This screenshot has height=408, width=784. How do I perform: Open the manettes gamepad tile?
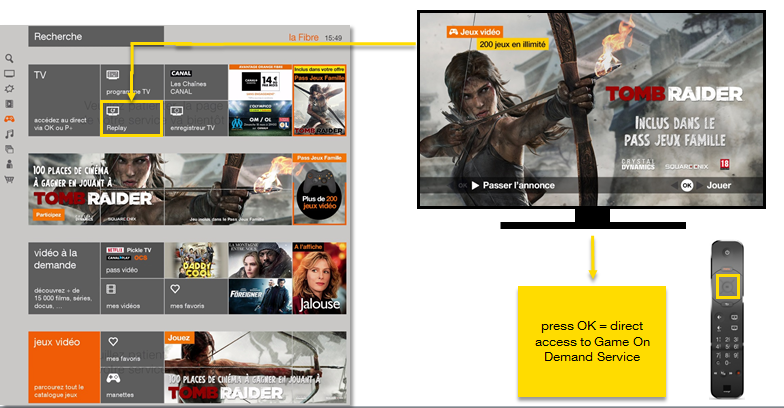click(x=132, y=385)
